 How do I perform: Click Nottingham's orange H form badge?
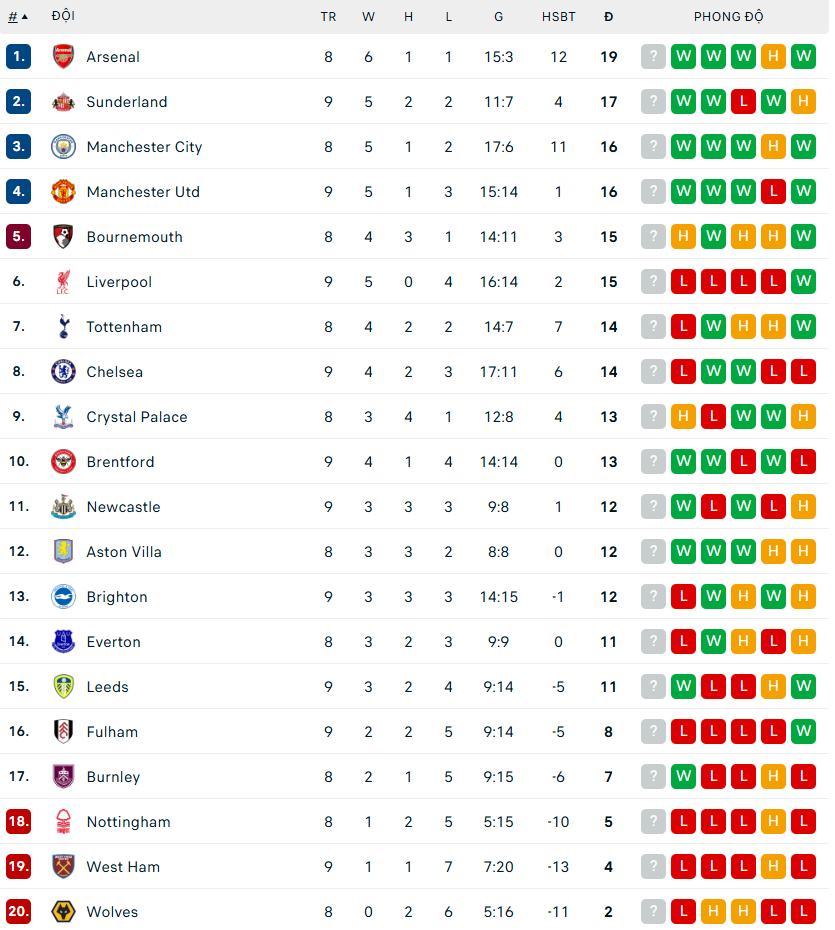773,822
